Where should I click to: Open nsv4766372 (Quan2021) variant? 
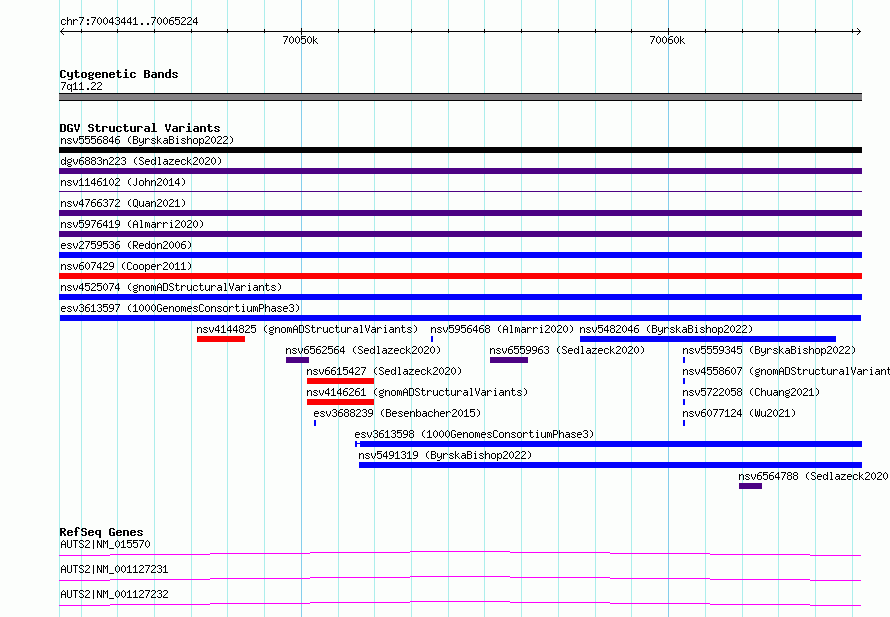pos(123,203)
